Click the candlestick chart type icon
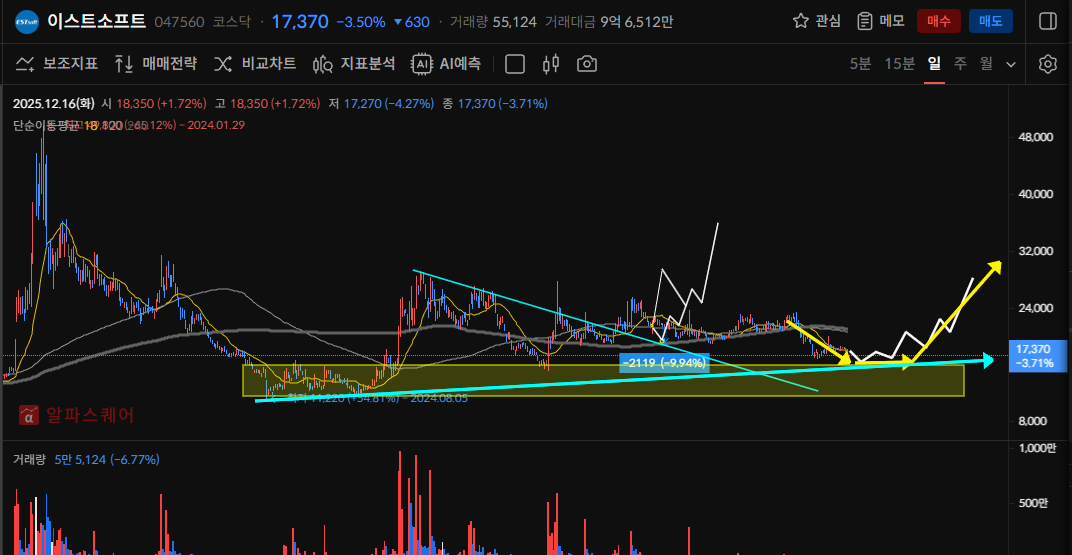Image resolution: width=1072 pixels, height=555 pixels. tap(550, 64)
